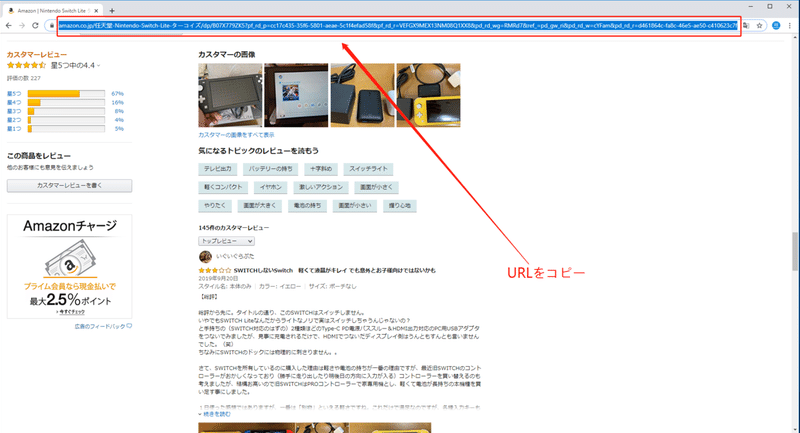Click the review date 2019年9月20日
Viewport: 800px width, 433px height.
(x=218, y=278)
